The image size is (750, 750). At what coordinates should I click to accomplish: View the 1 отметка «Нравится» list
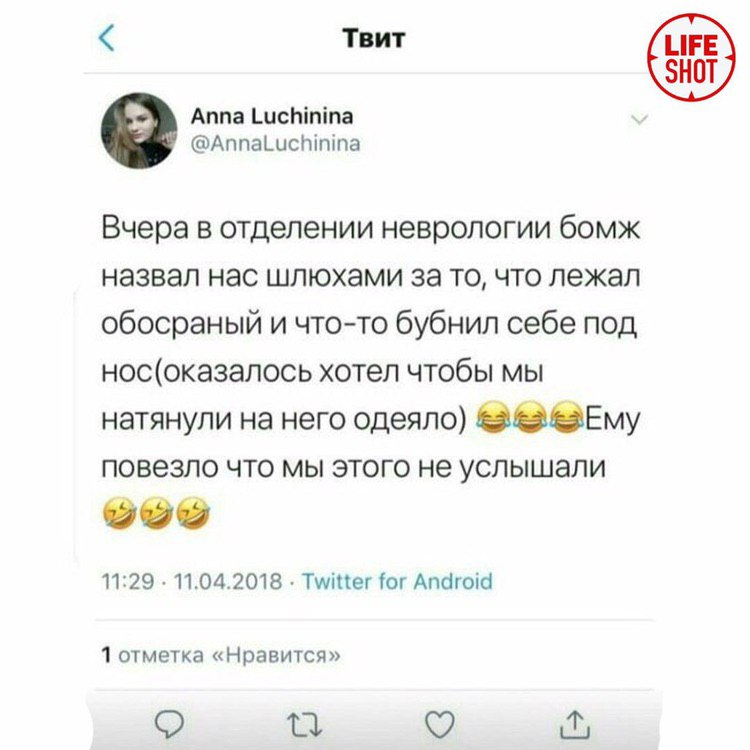(x=221, y=654)
